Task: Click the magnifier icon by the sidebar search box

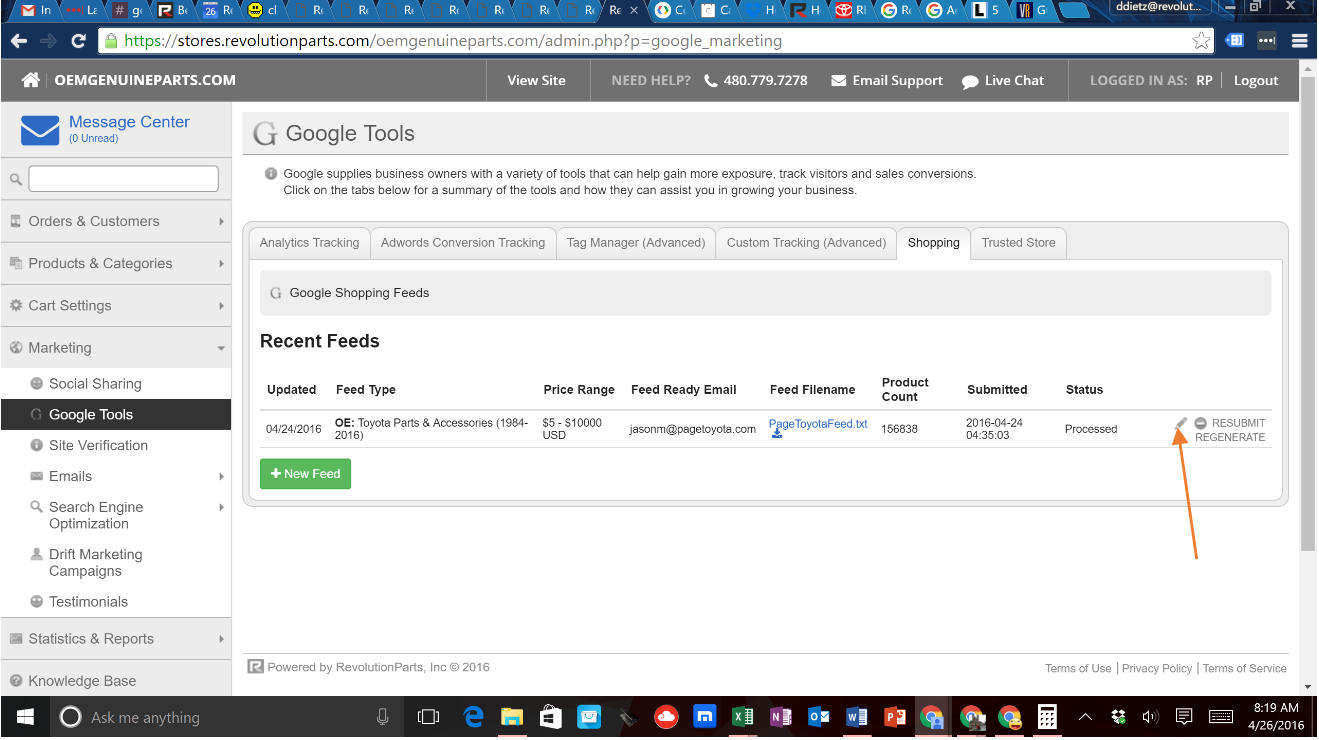Action: (x=16, y=180)
